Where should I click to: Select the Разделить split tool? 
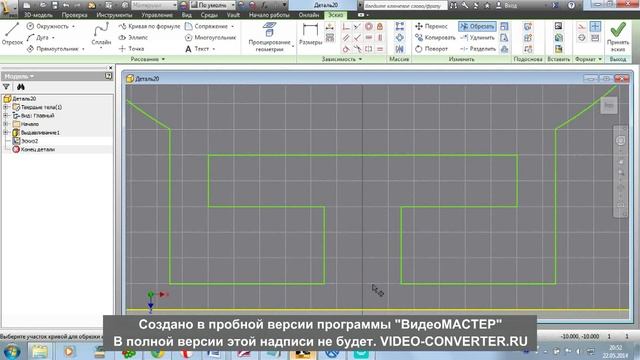(478, 49)
